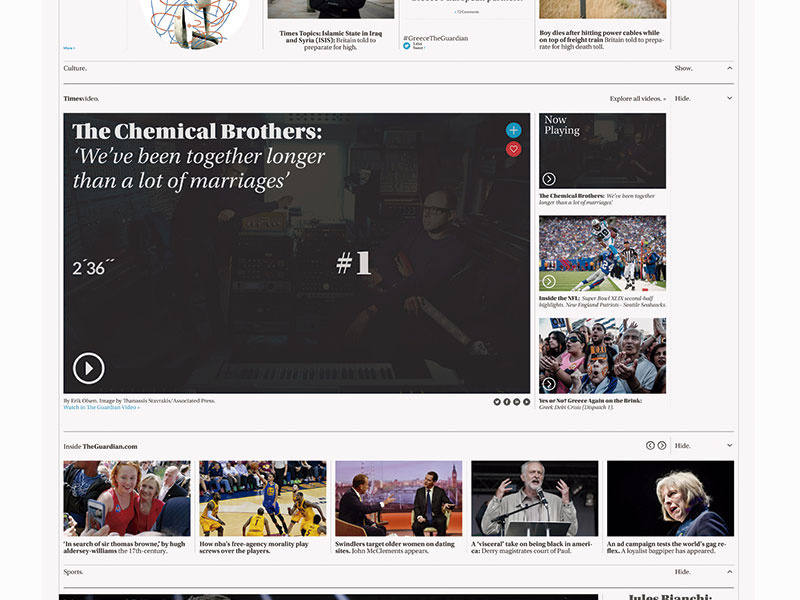This screenshot has height=600, width=800.
Task: Open the #GreeceTheGuardian hashtag
Action: [436, 38]
